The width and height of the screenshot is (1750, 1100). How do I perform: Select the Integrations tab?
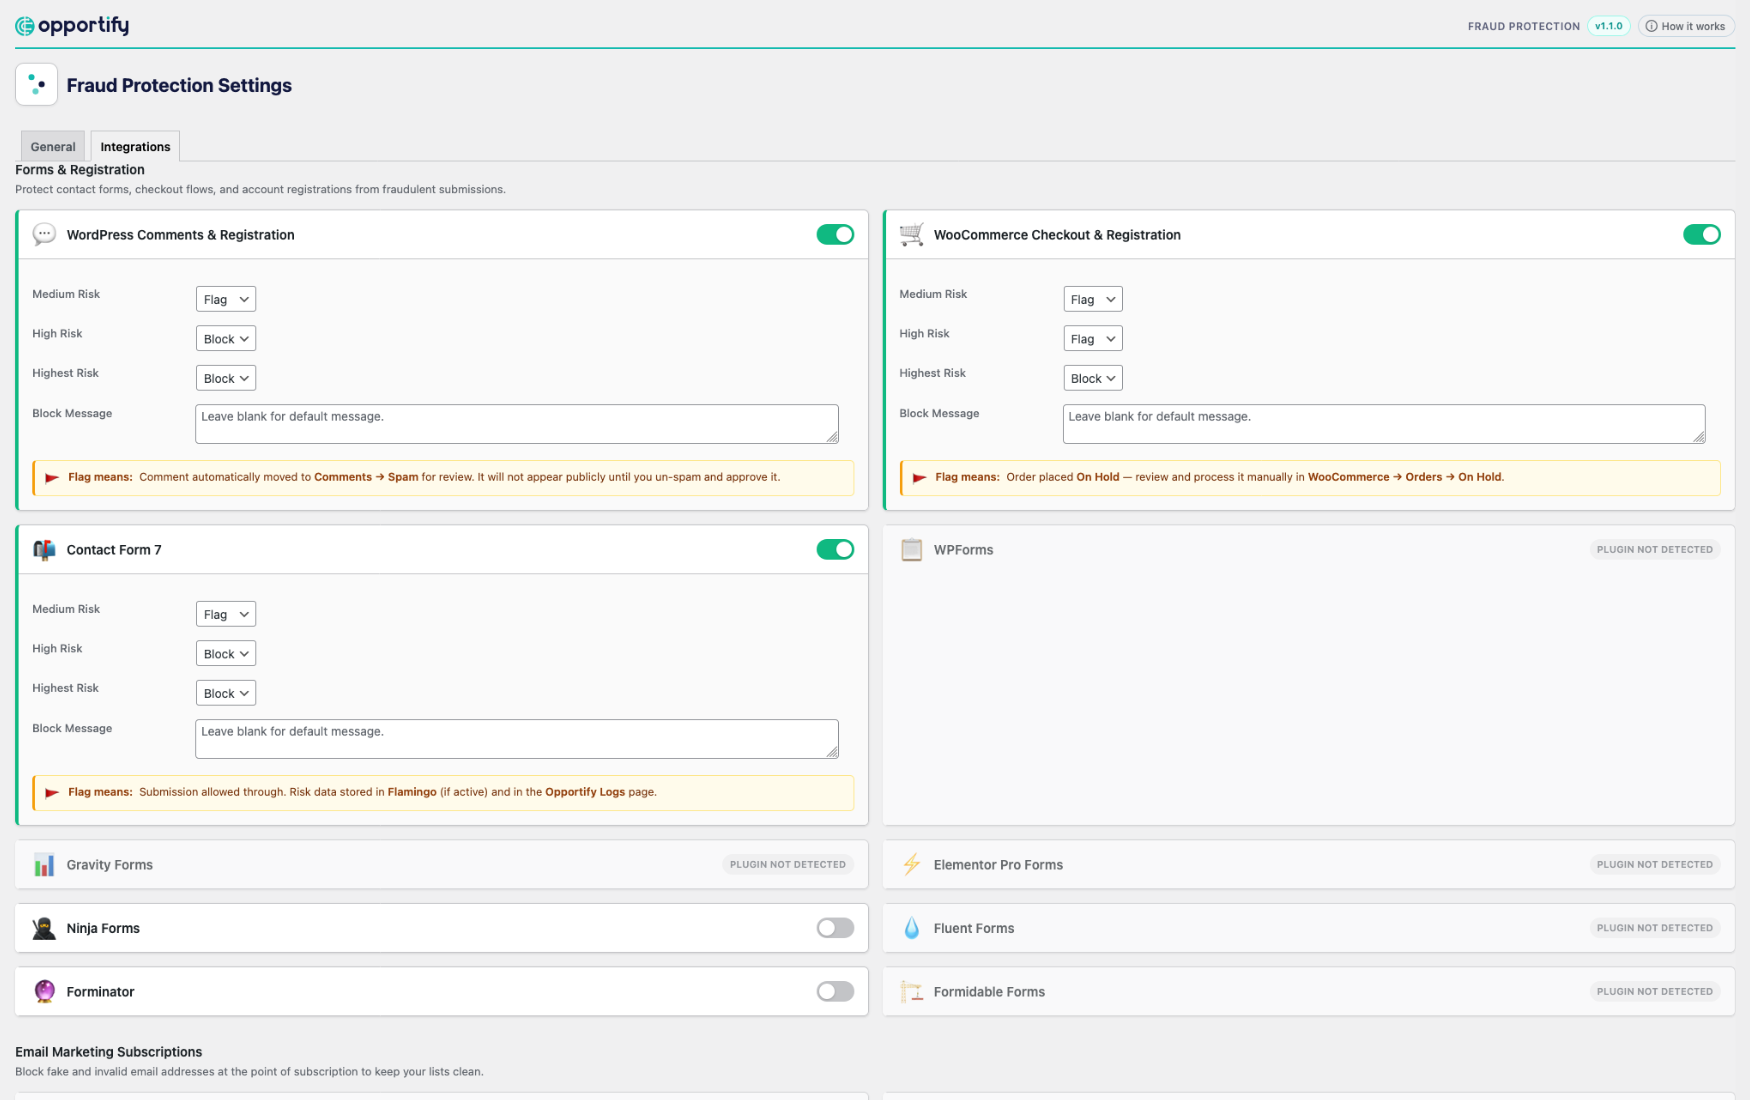pos(135,146)
